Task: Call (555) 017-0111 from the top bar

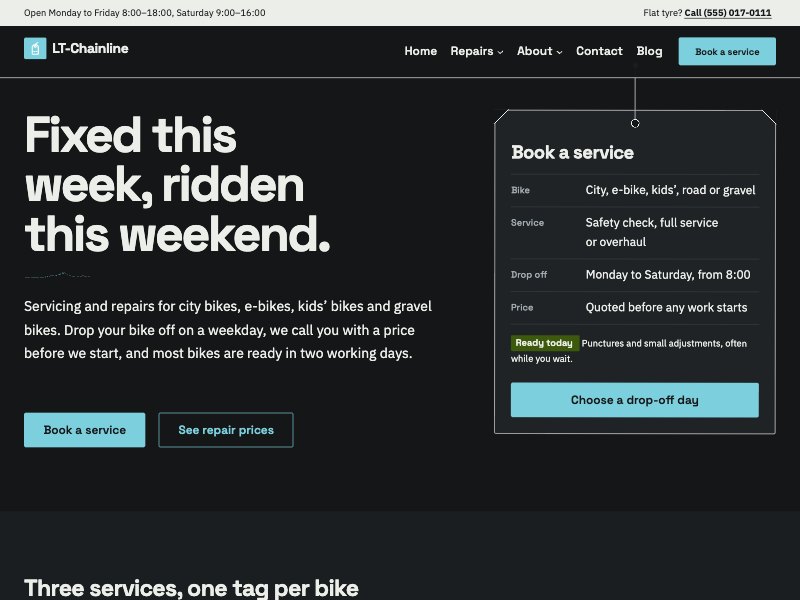Action: pos(728,13)
